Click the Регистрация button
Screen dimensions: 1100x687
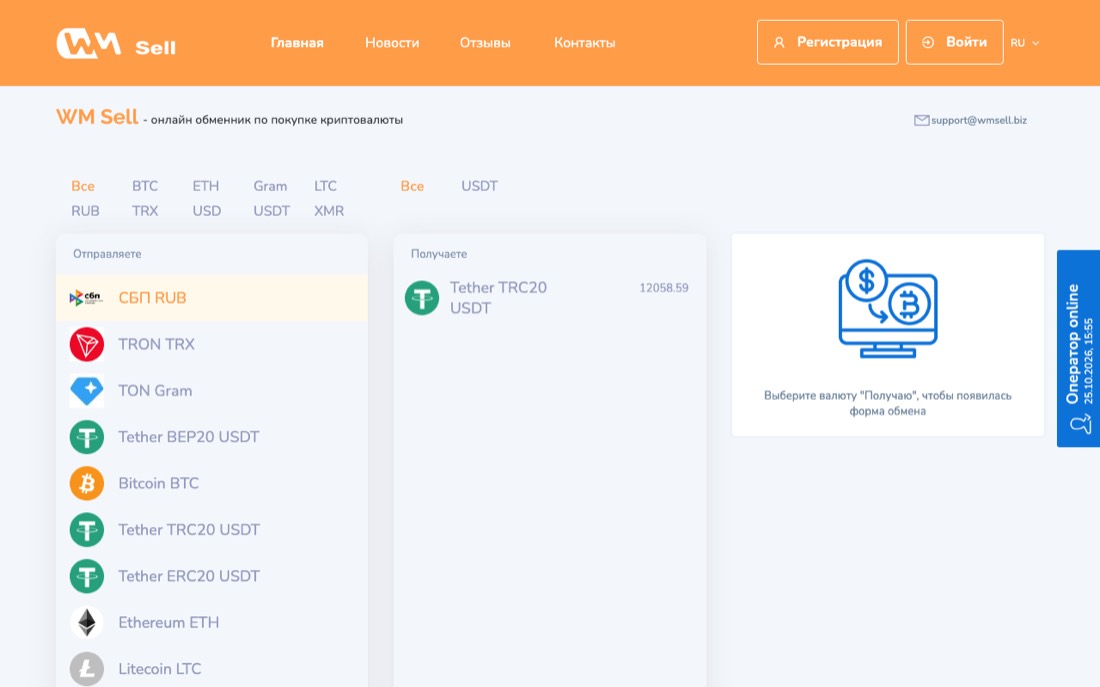coord(828,42)
